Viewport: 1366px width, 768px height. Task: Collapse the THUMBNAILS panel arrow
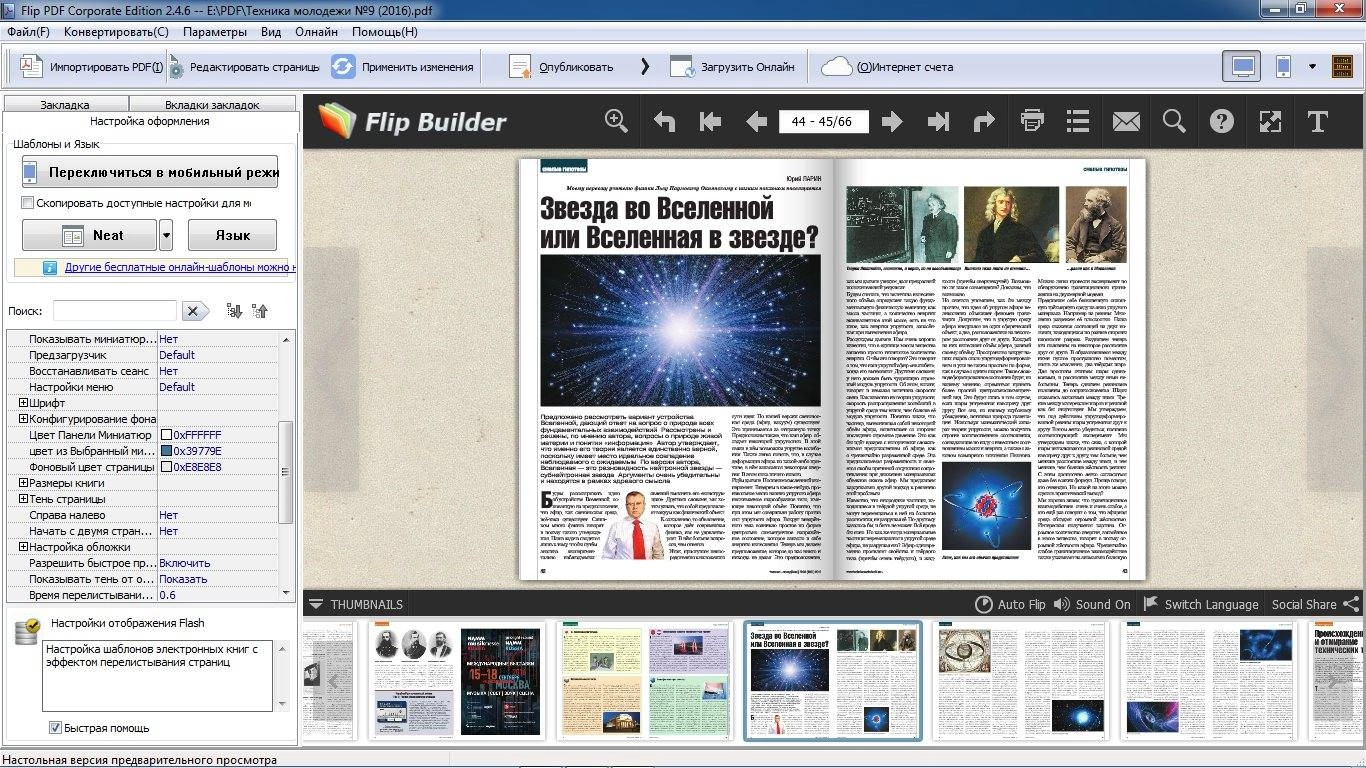click(x=316, y=604)
